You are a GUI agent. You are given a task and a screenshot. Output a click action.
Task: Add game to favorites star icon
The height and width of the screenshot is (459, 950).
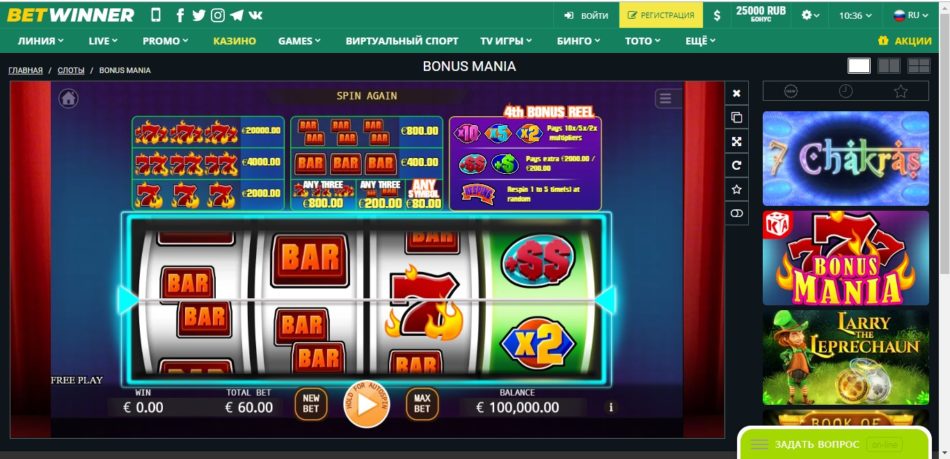pyautogui.click(x=736, y=190)
